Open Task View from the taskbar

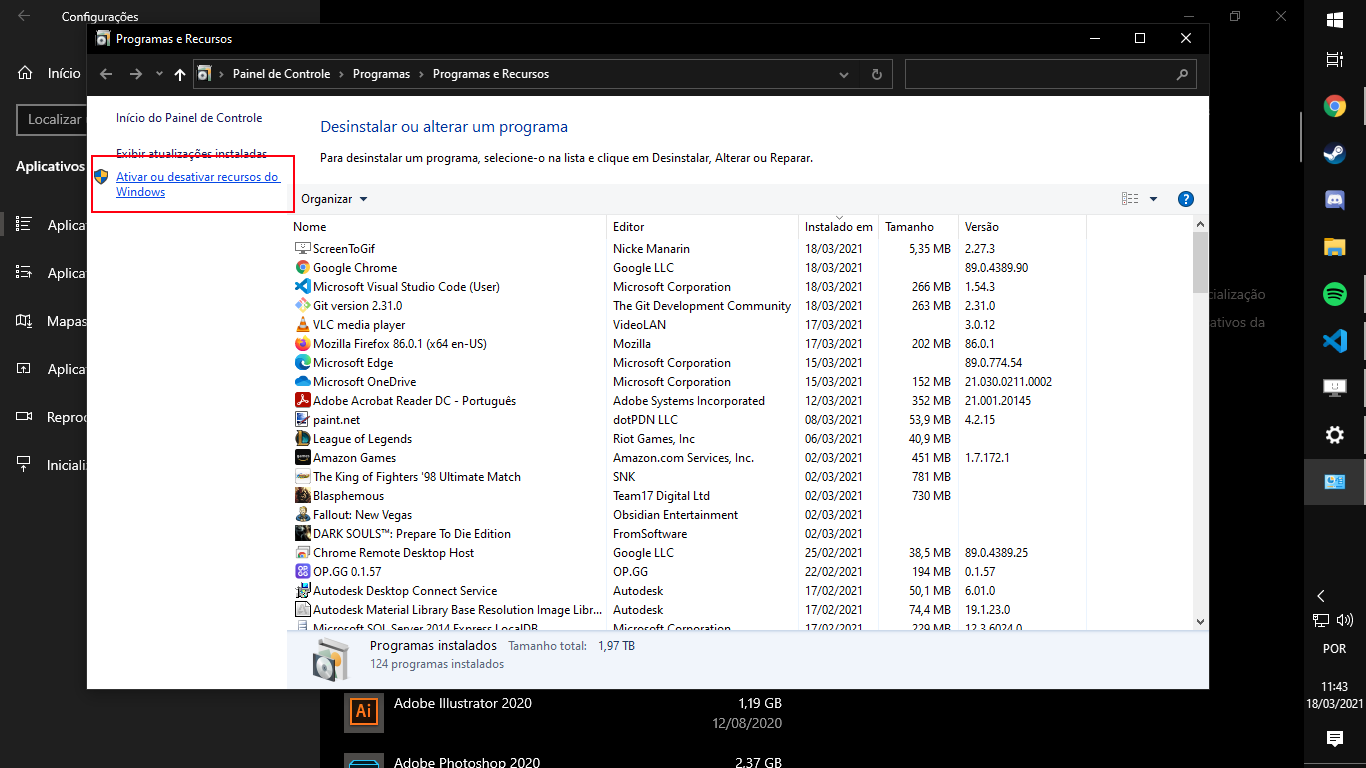tap(1334, 60)
